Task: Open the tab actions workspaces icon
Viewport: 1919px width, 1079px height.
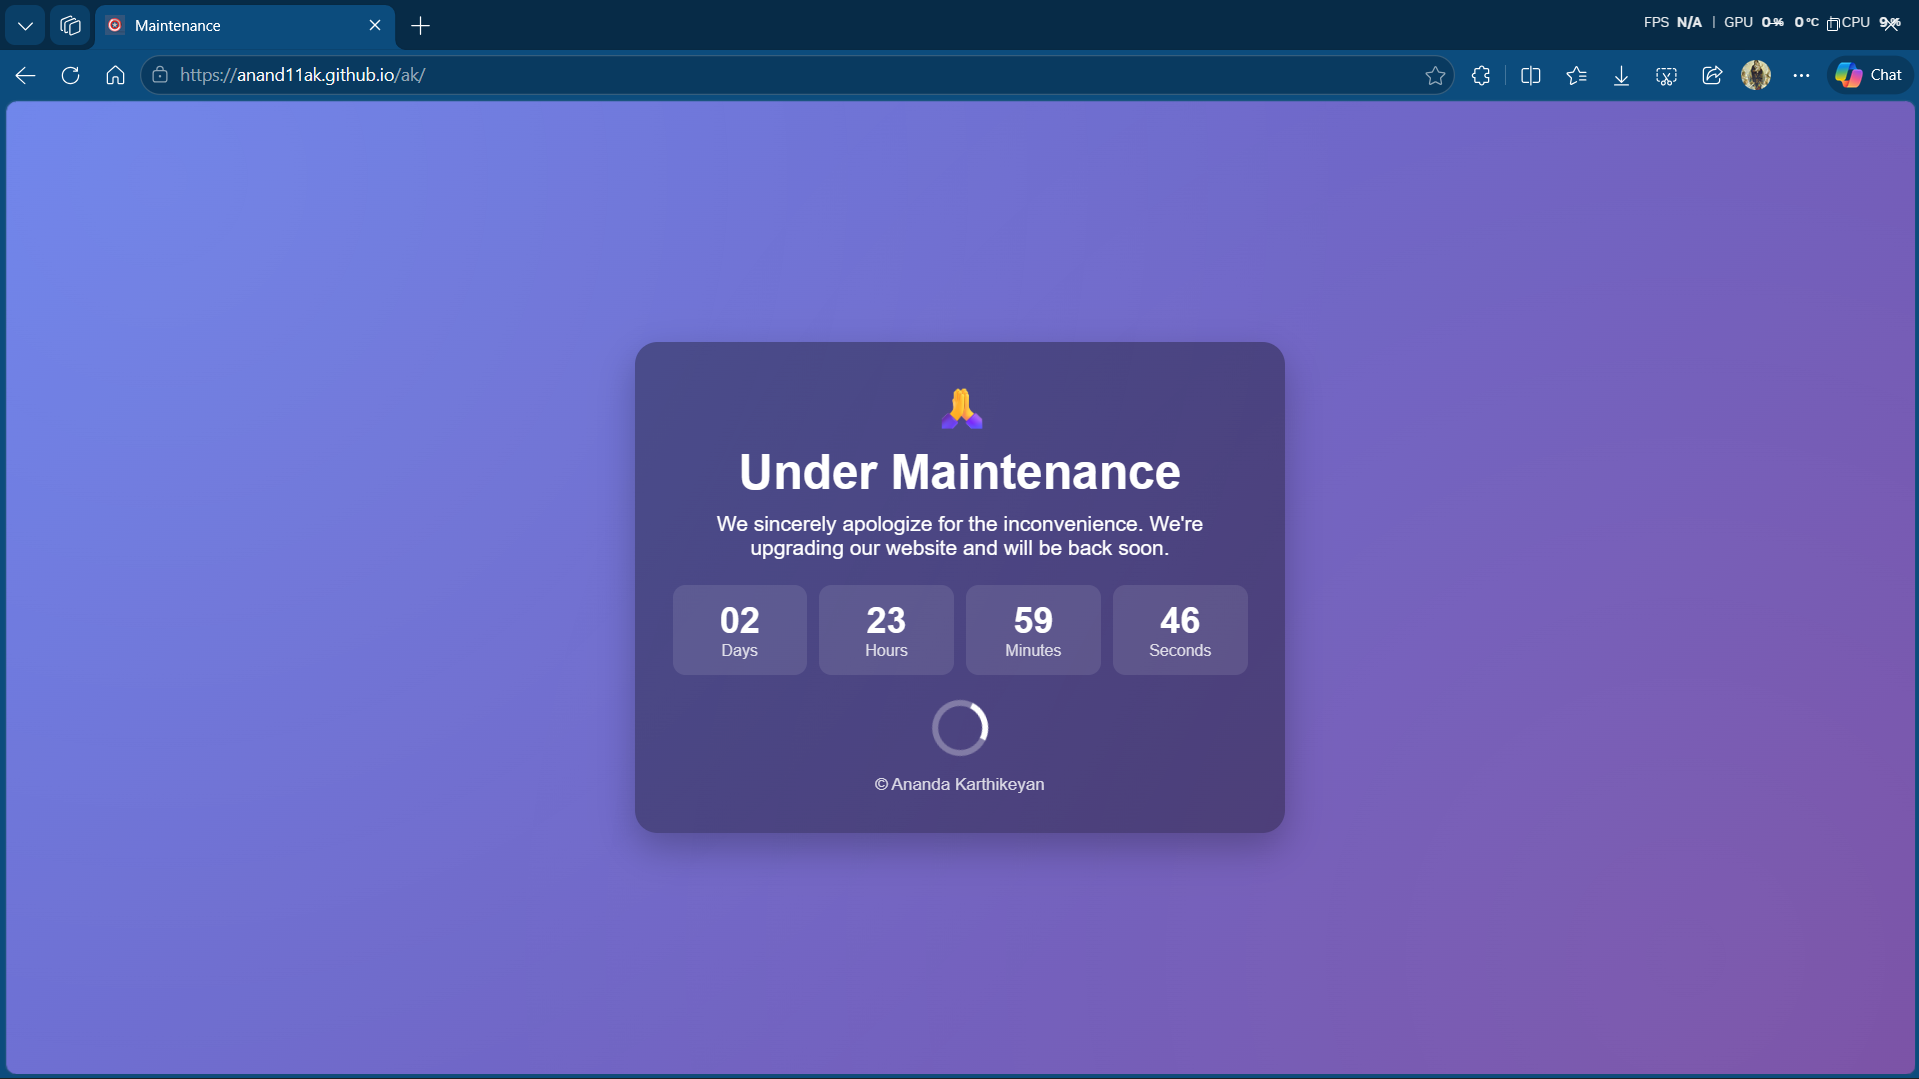Action: click(70, 26)
